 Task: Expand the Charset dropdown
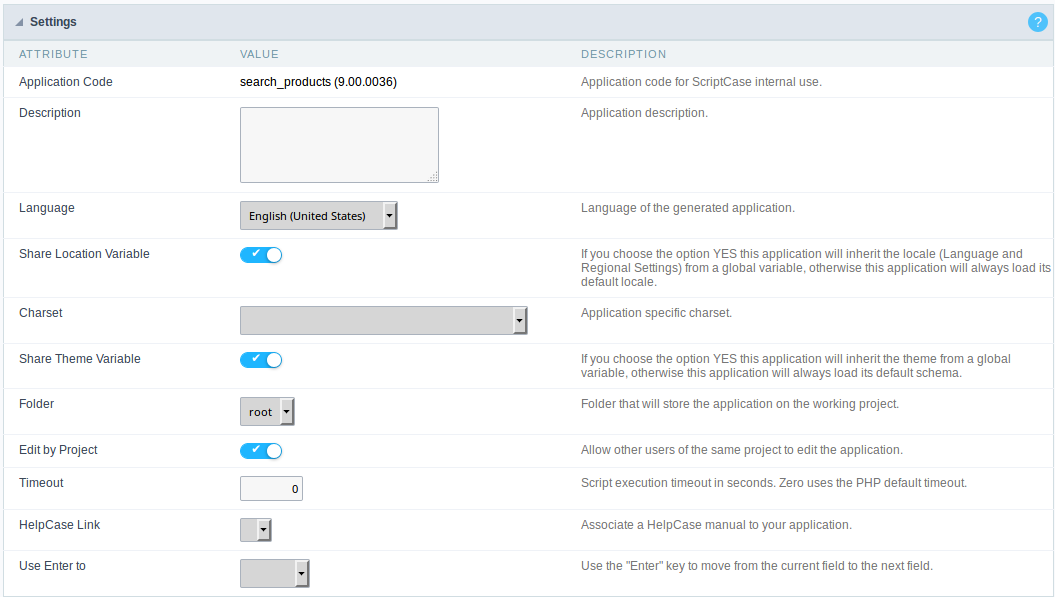pyautogui.click(x=520, y=320)
